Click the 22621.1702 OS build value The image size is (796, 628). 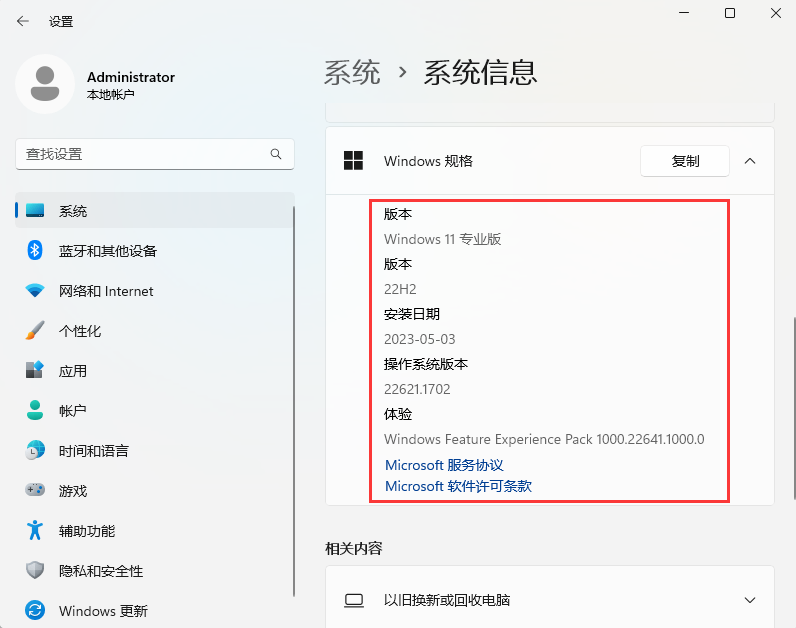pyautogui.click(x=417, y=389)
